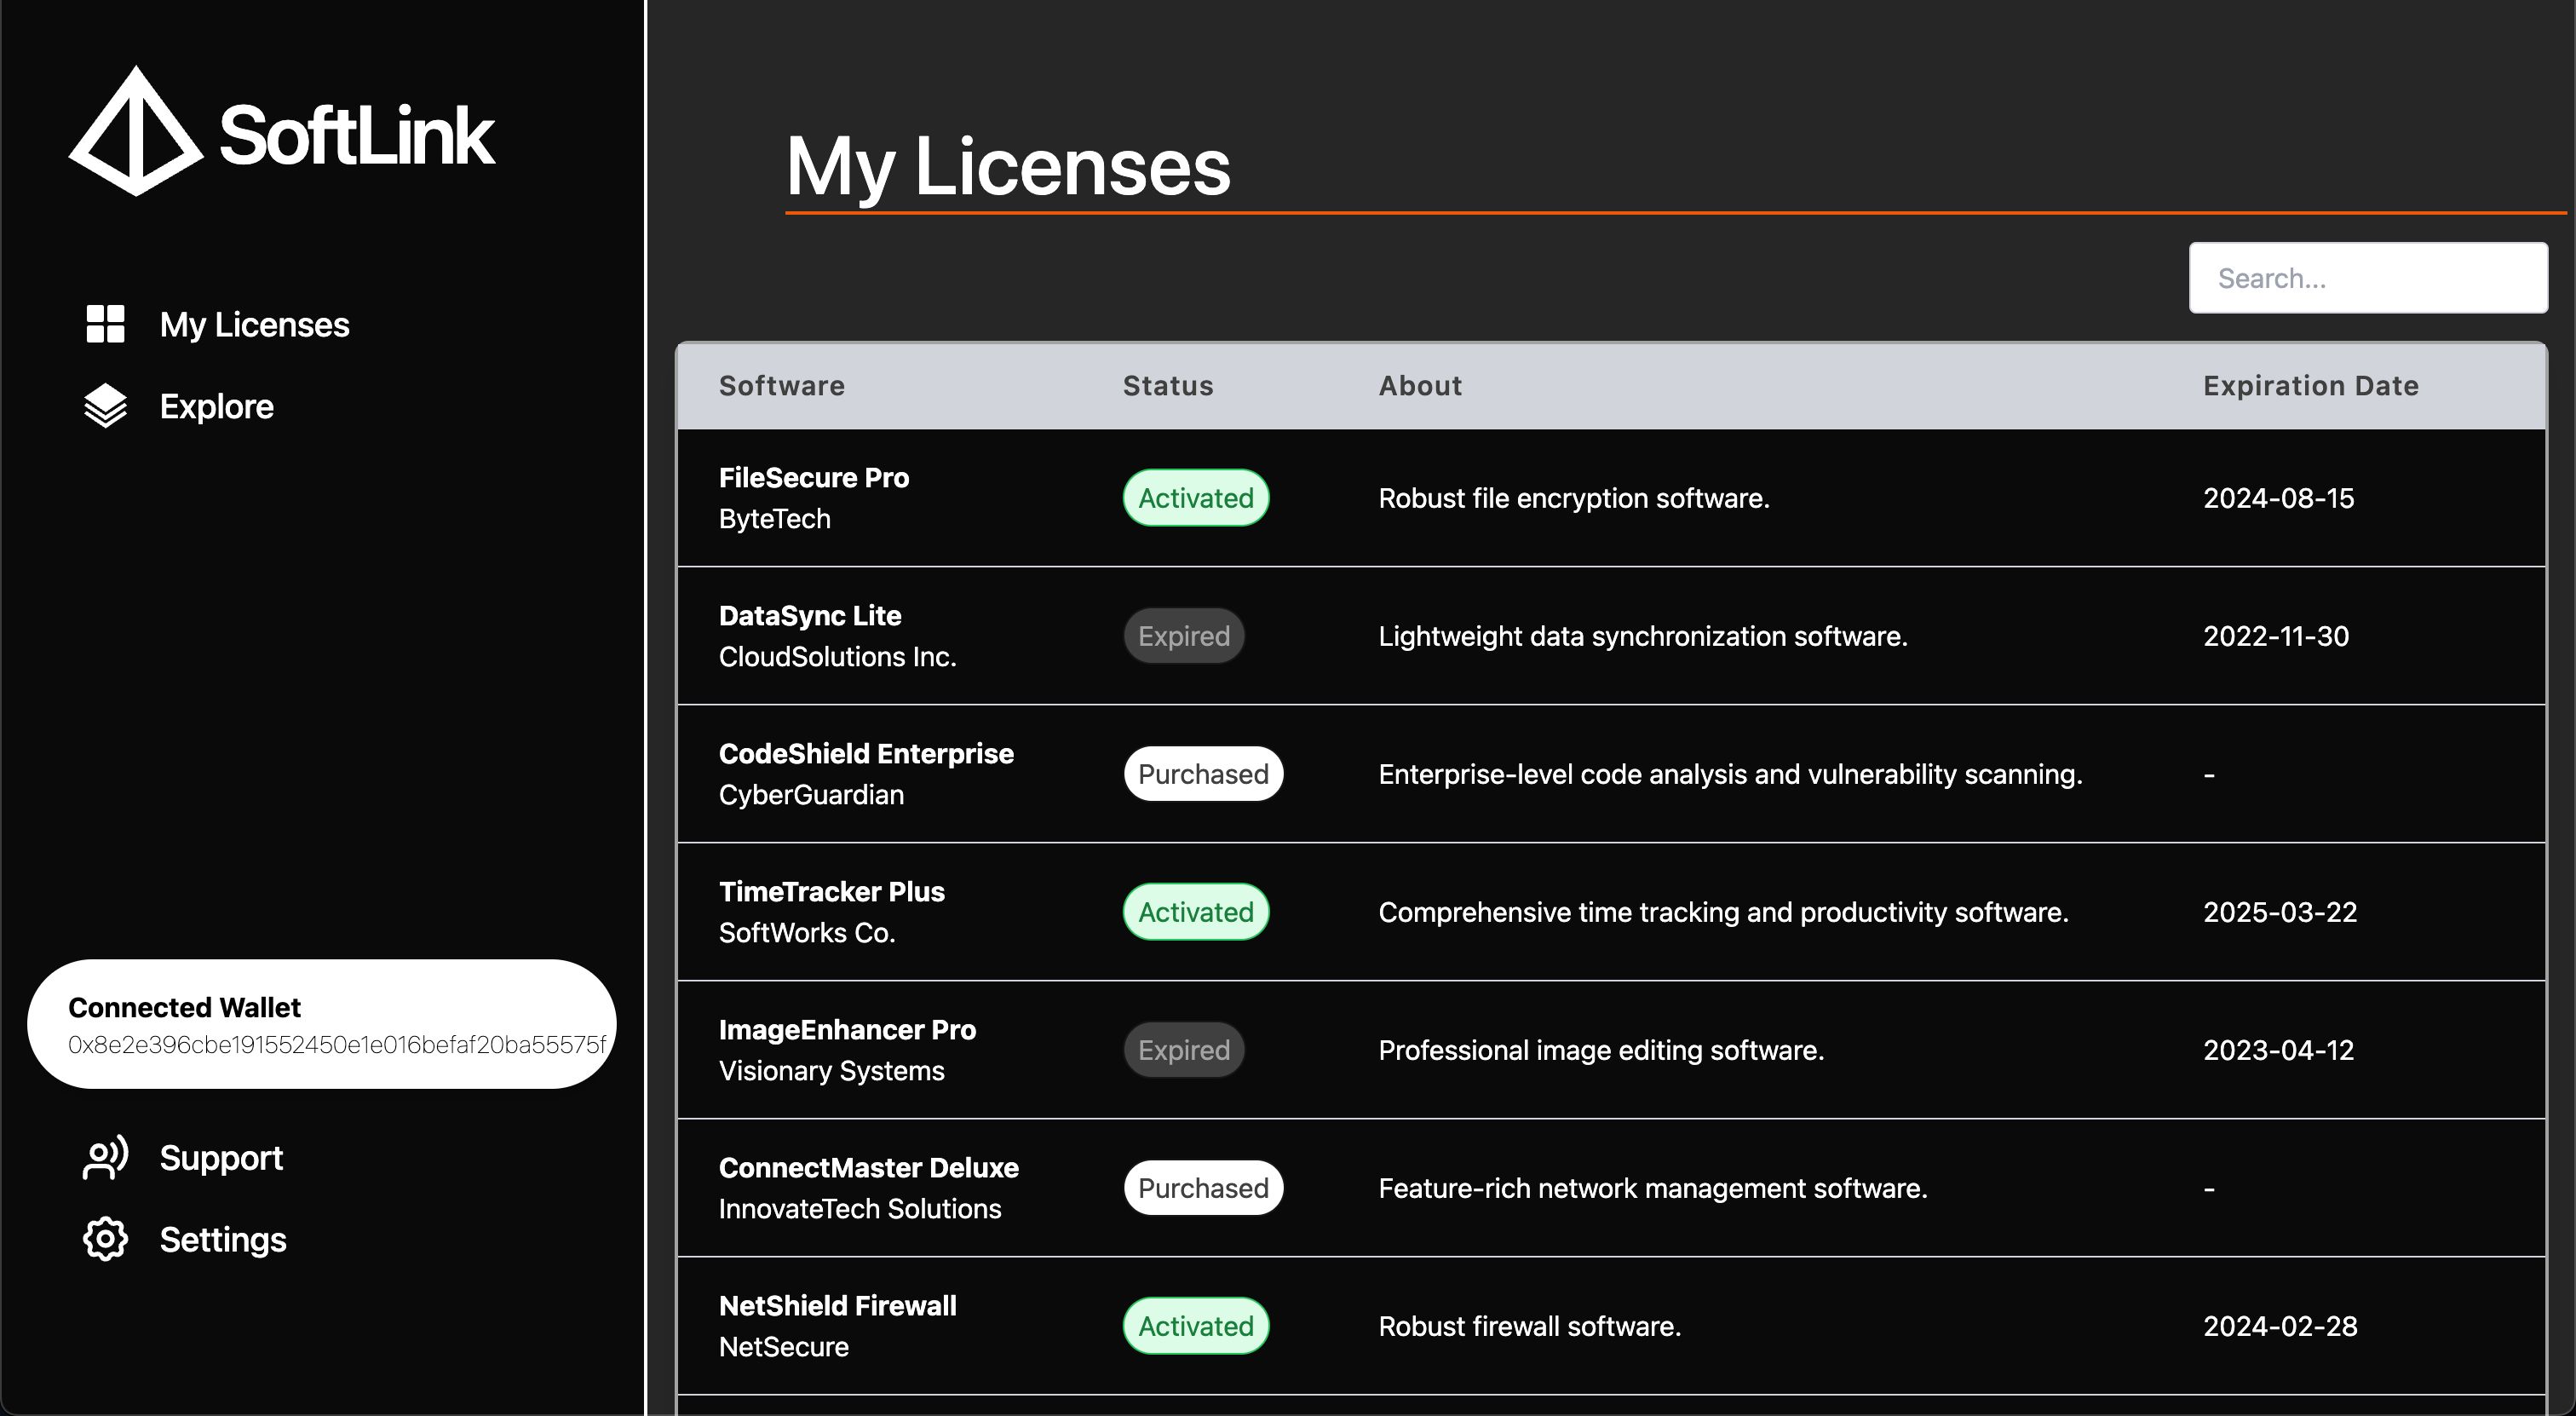Image resolution: width=2576 pixels, height=1416 pixels.
Task: Click TimeTracker Plus expiration 2025-03-22
Action: [x=2280, y=912]
